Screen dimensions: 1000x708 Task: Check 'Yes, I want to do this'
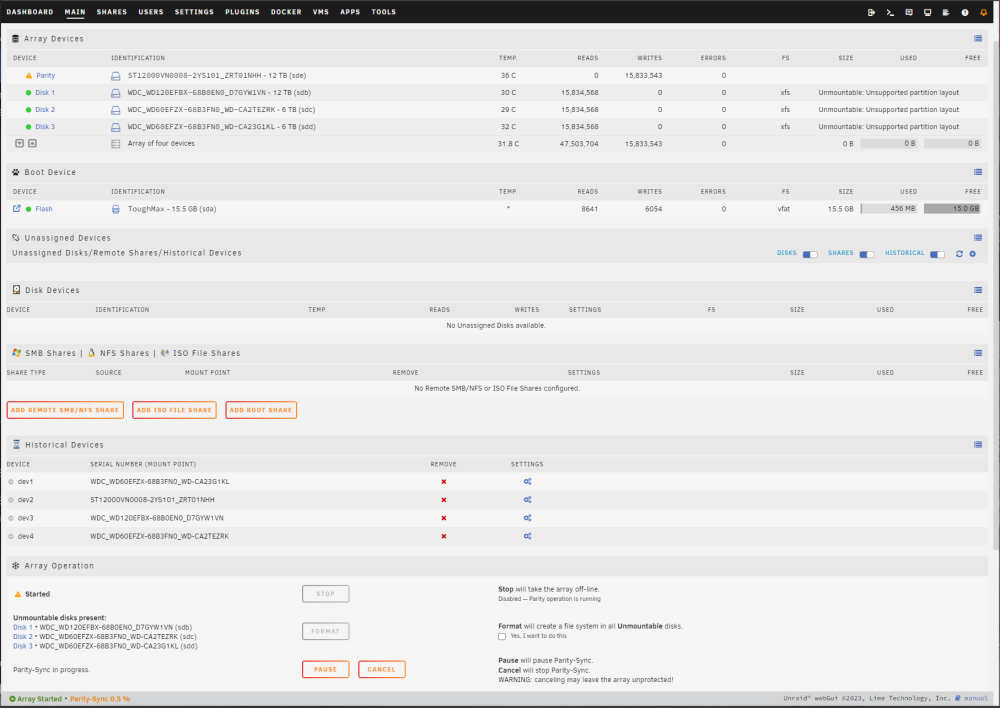click(x=502, y=637)
